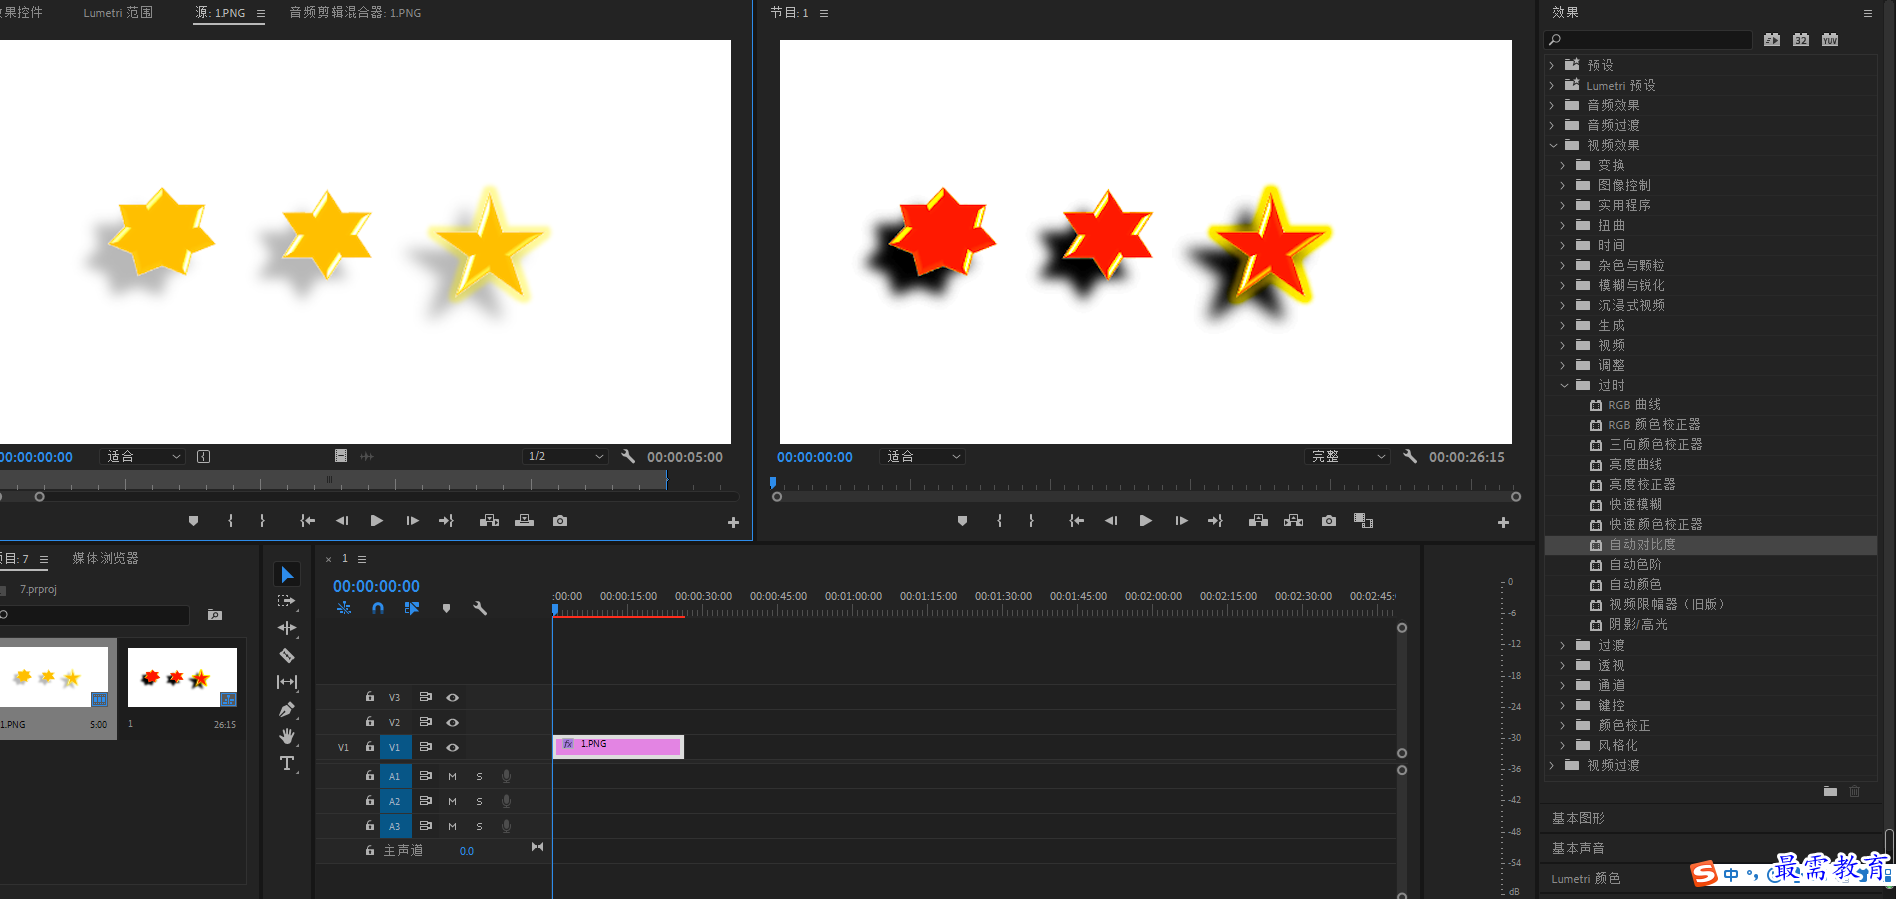This screenshot has height=899, width=1896.
Task: Mute audio track A1
Action: [x=452, y=776]
